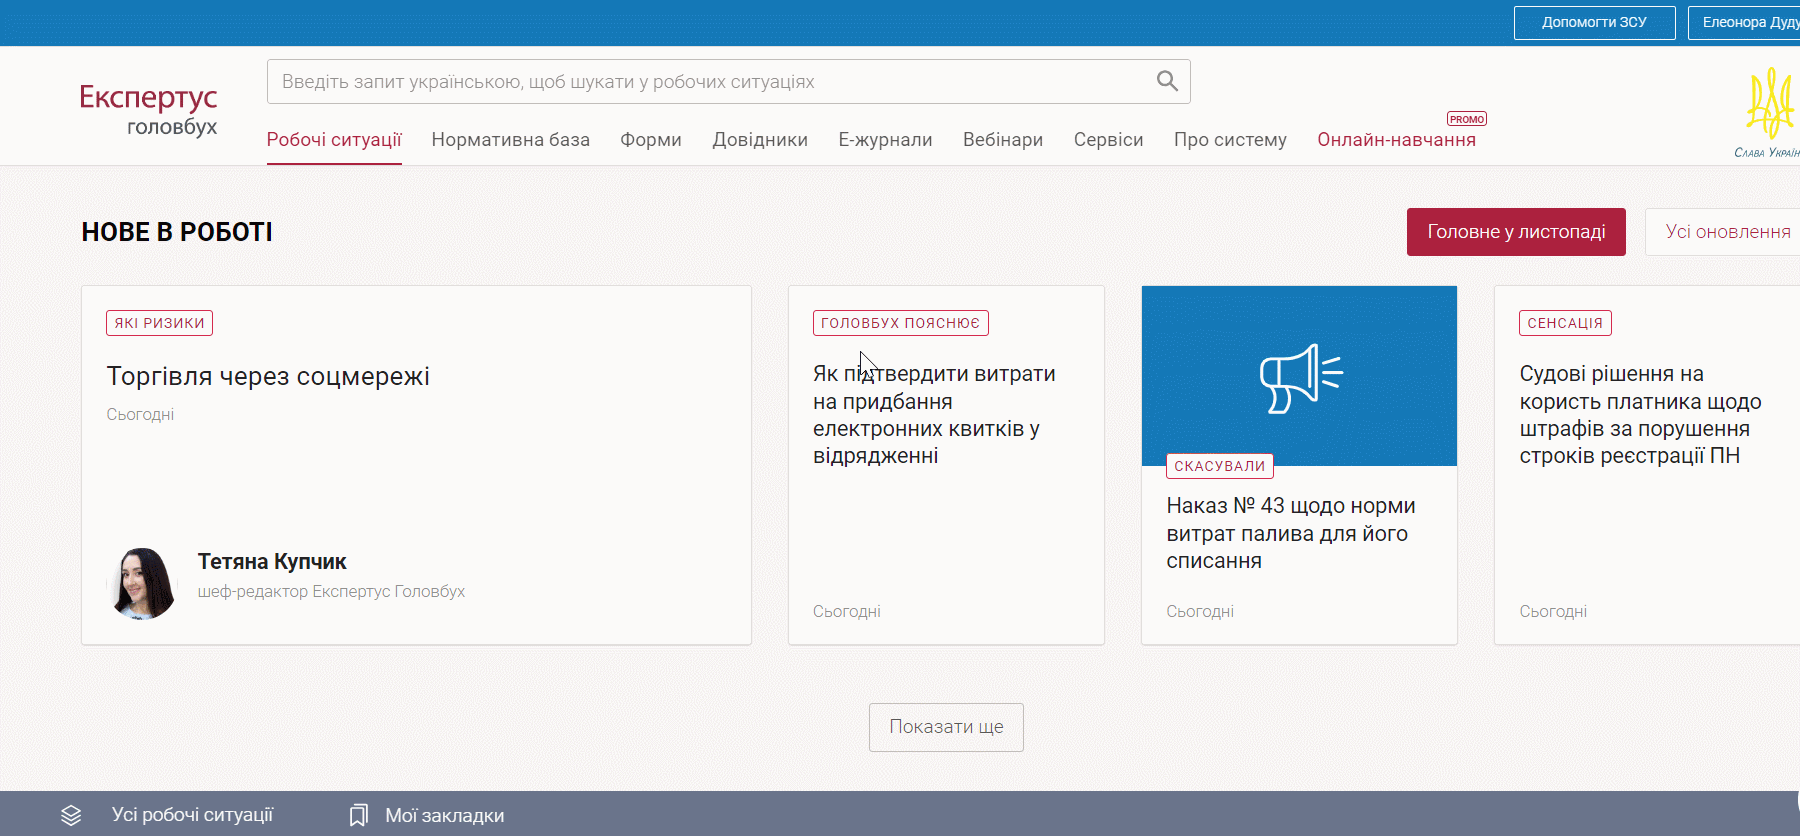This screenshot has height=836, width=1800.
Task: Open the article about confirming electronic ticket expenses
Action: (934, 415)
